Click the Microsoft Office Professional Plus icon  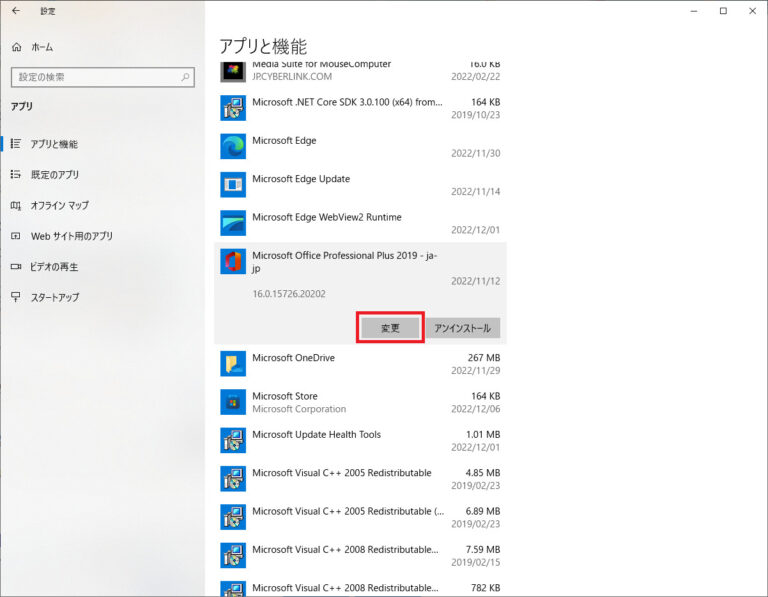[232, 261]
